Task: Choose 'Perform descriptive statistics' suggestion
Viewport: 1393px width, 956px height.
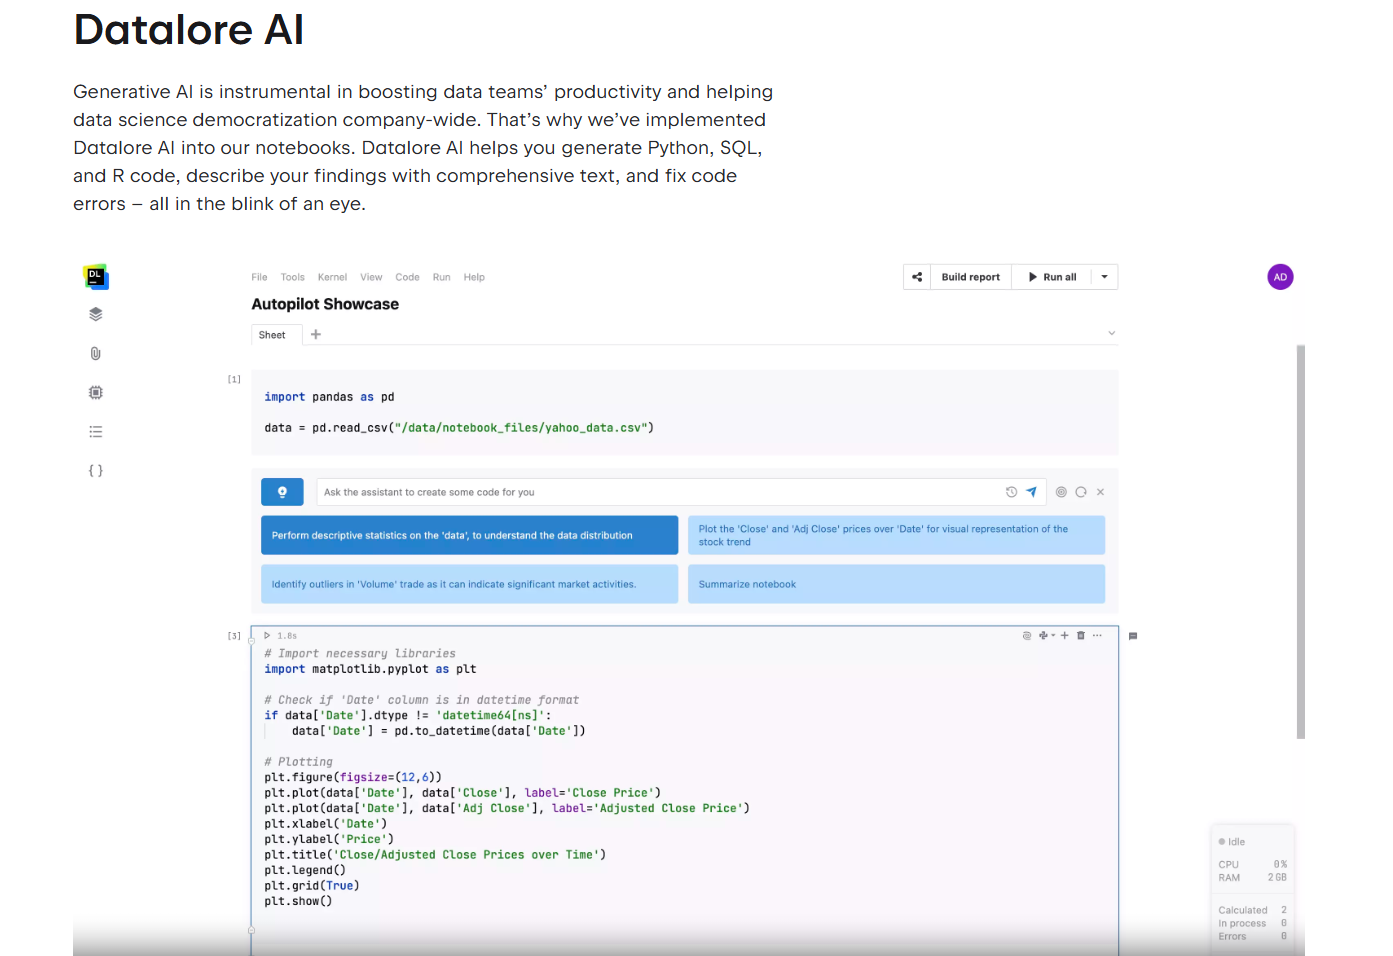Action: (469, 535)
